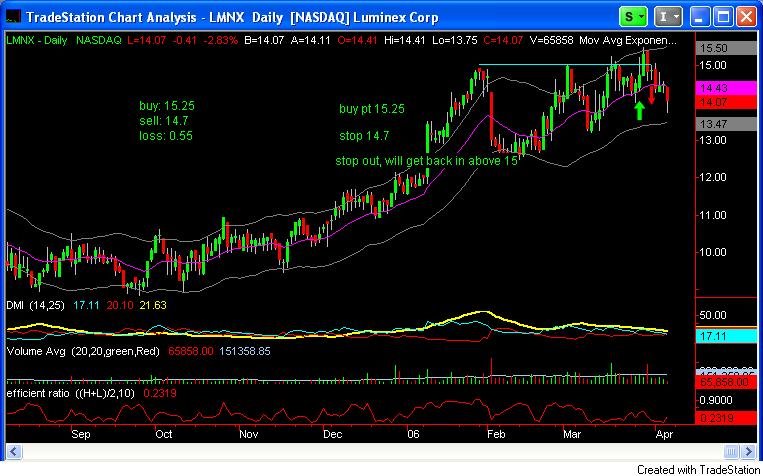Click the Sep label on the date axis
The width and height of the screenshot is (763, 476).
click(81, 434)
